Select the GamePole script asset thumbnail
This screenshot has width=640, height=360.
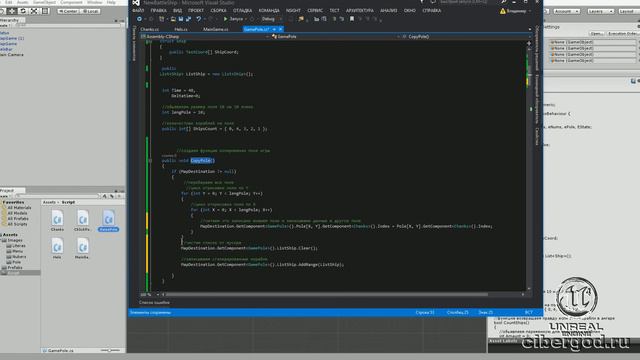pos(109,221)
